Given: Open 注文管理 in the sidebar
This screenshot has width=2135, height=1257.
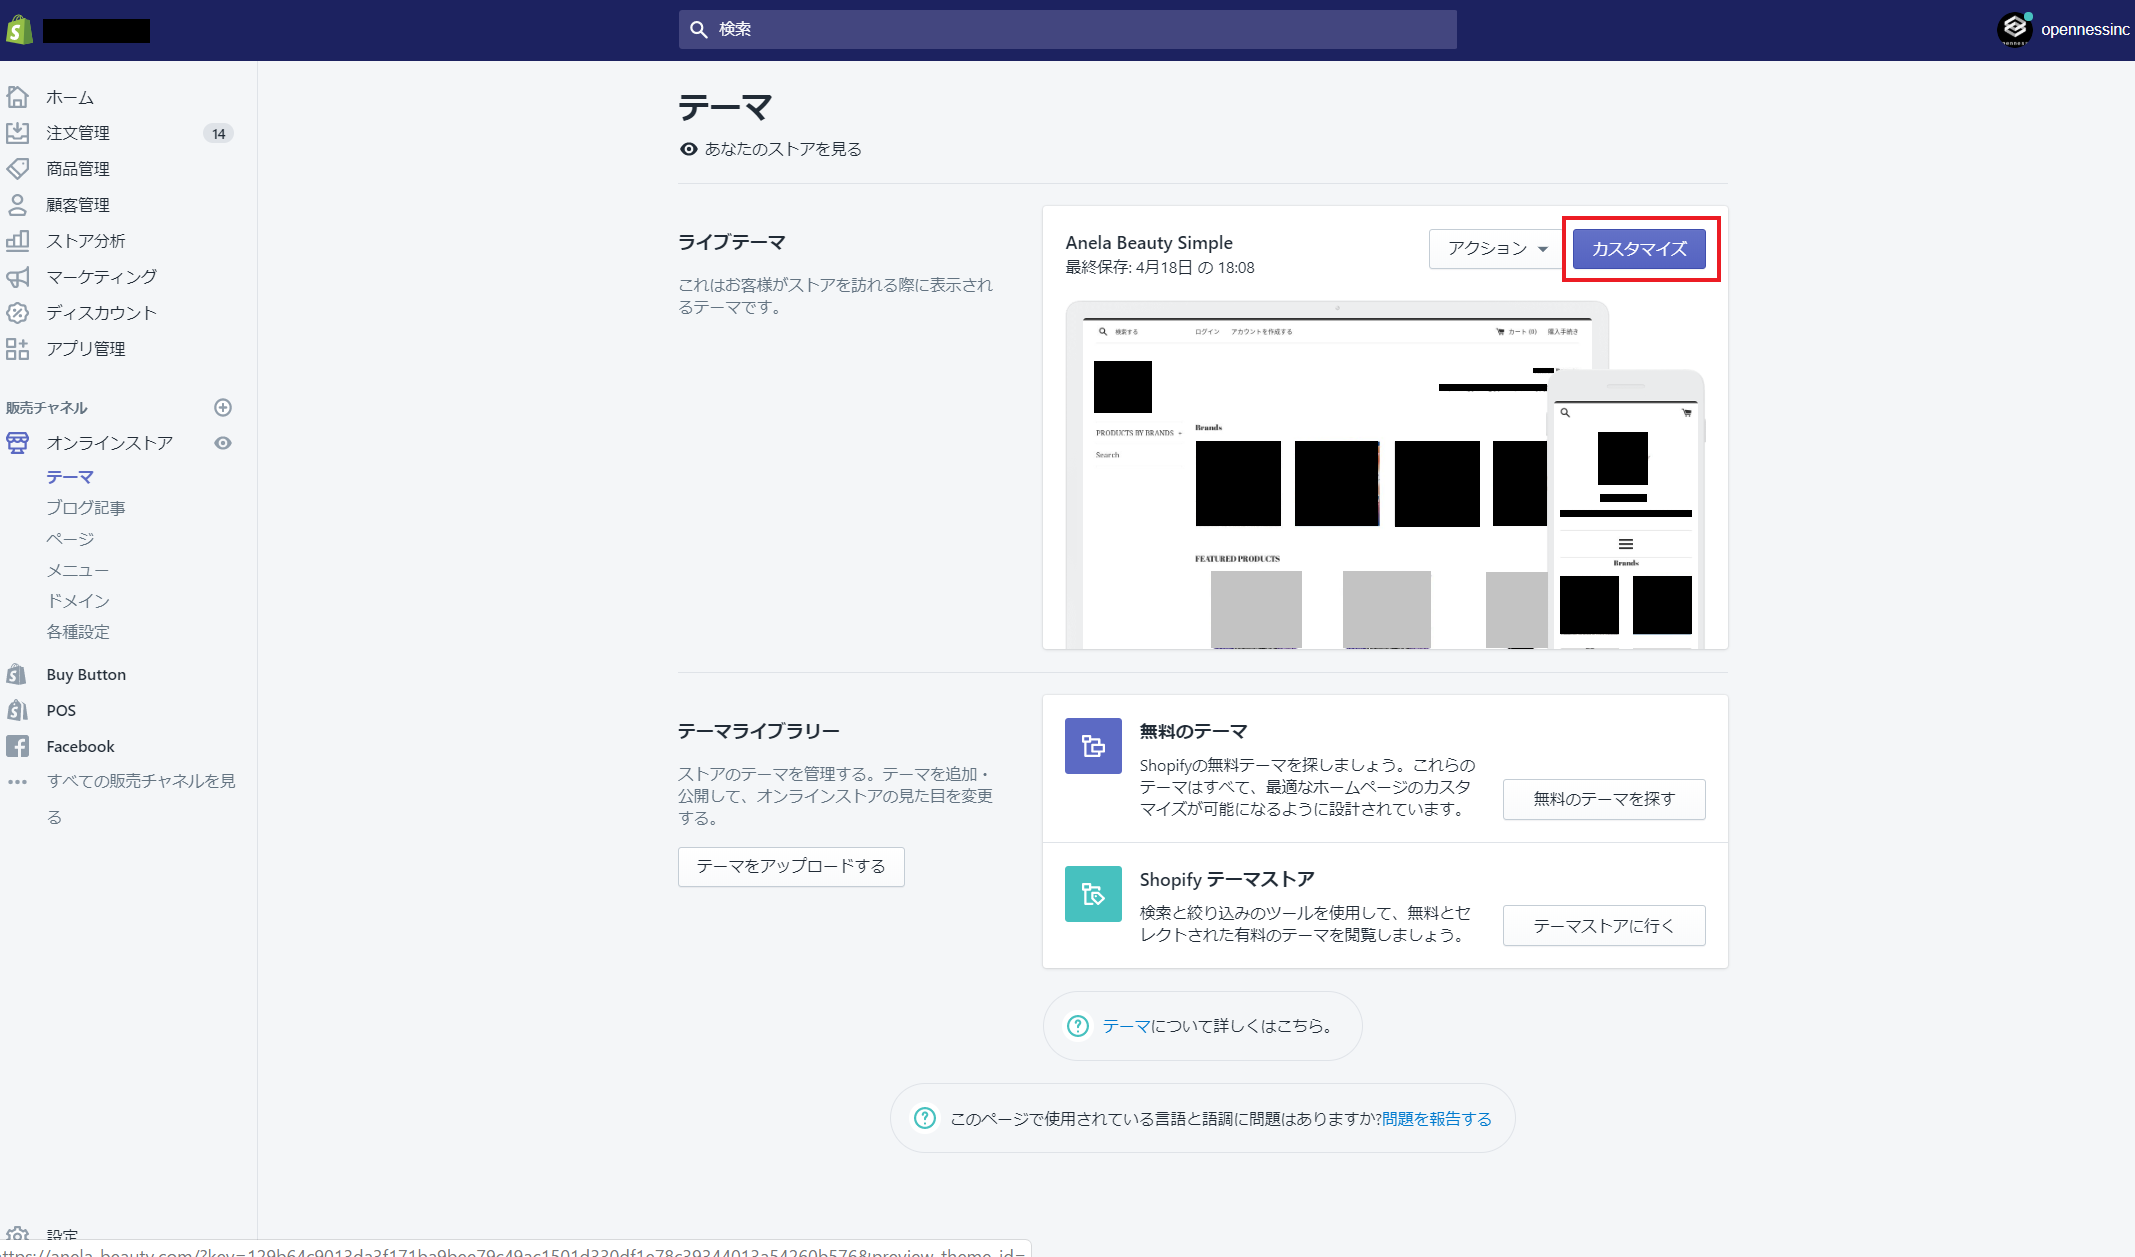Looking at the screenshot, I should [78, 133].
